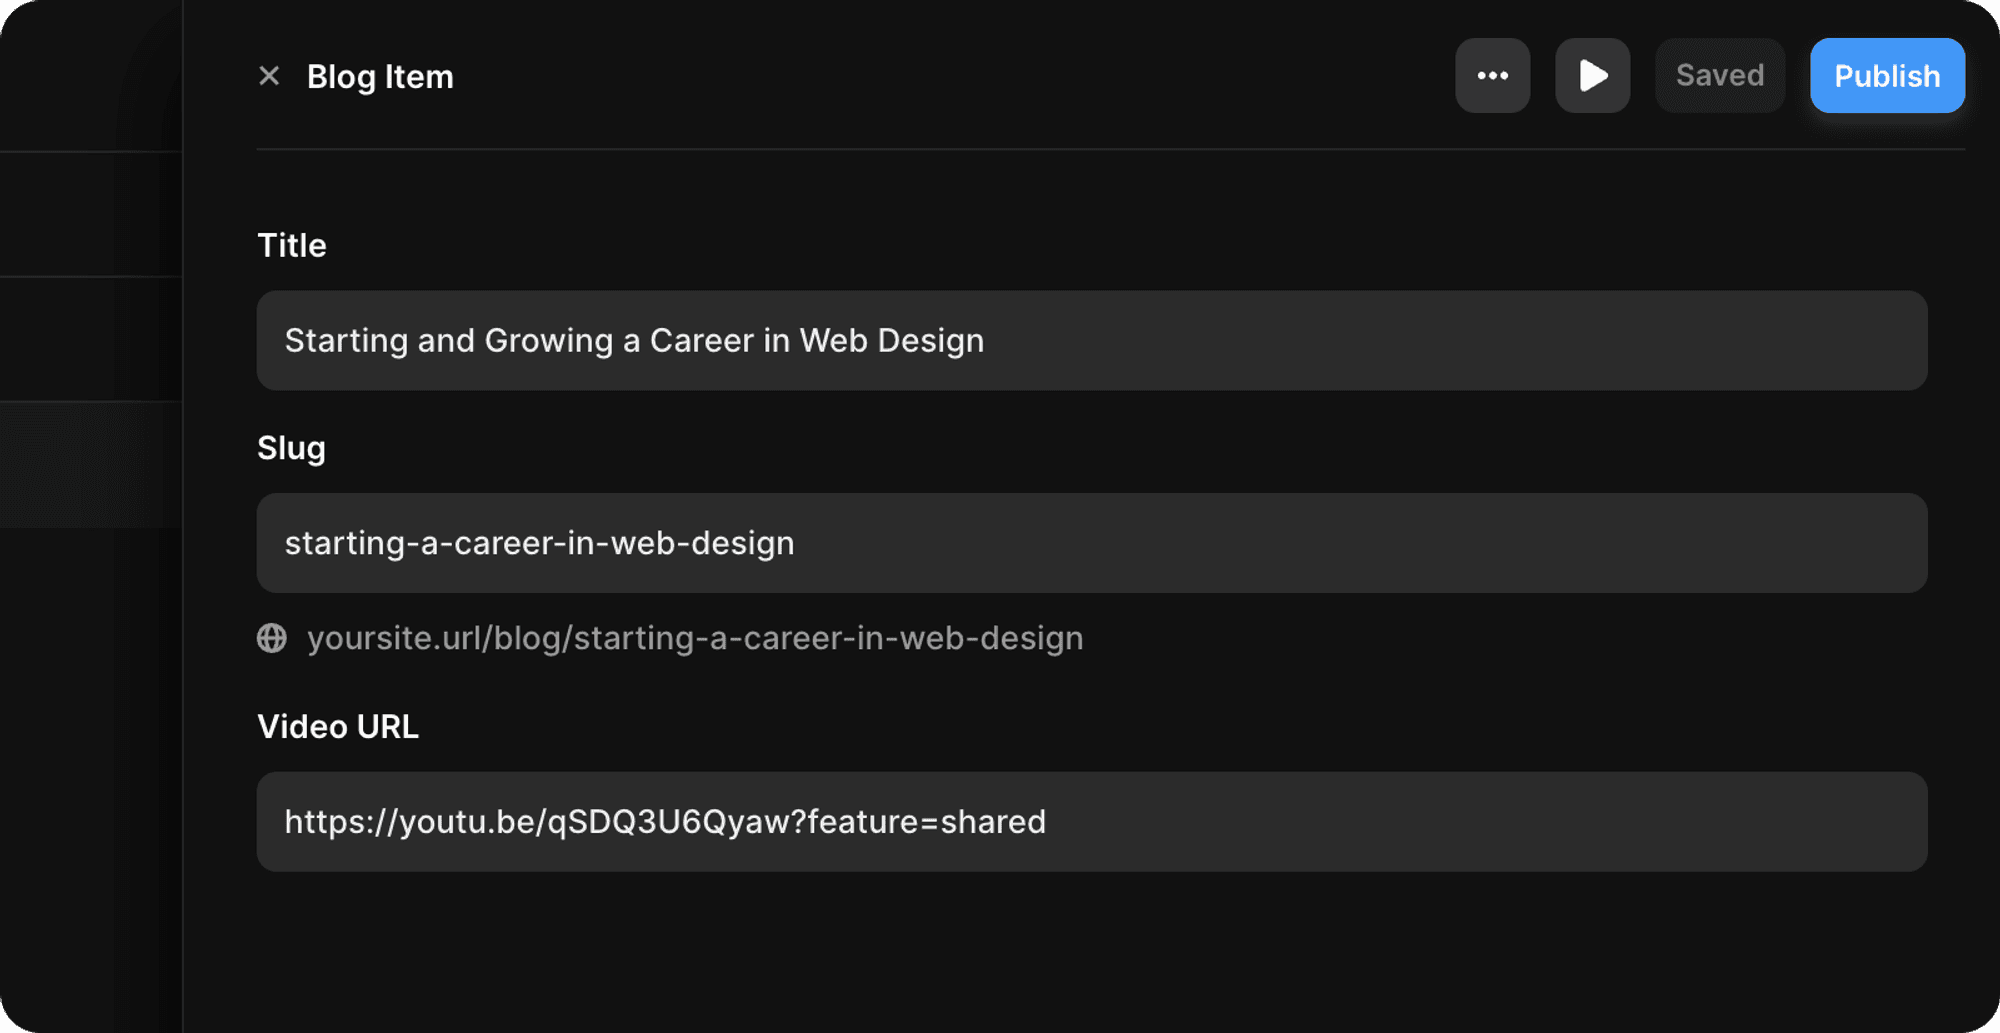The image size is (2000, 1033).
Task: Click the play preview icon button
Action: click(x=1592, y=76)
